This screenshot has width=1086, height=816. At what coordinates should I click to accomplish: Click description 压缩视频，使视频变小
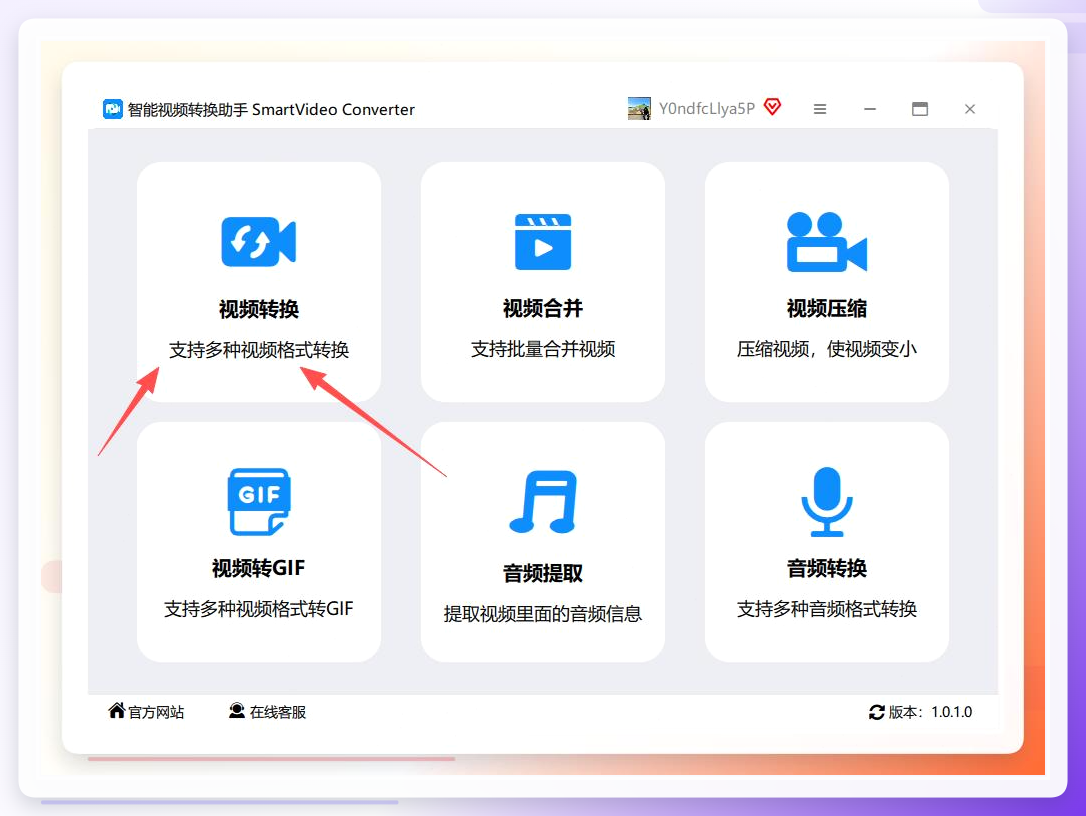pos(827,349)
